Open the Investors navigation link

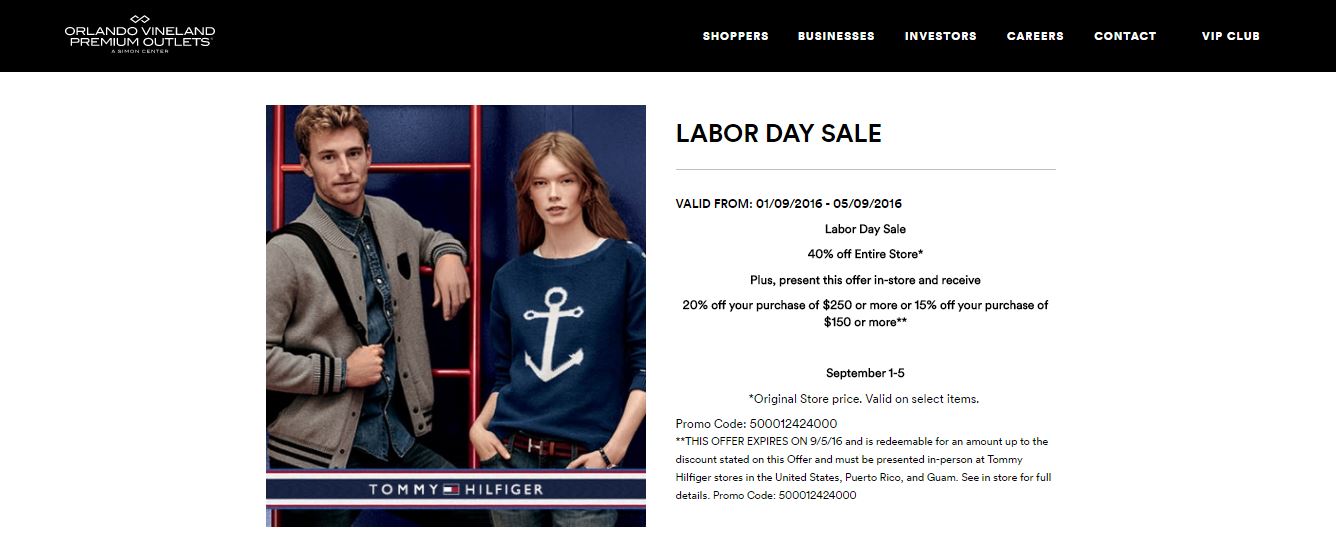pyautogui.click(x=940, y=36)
